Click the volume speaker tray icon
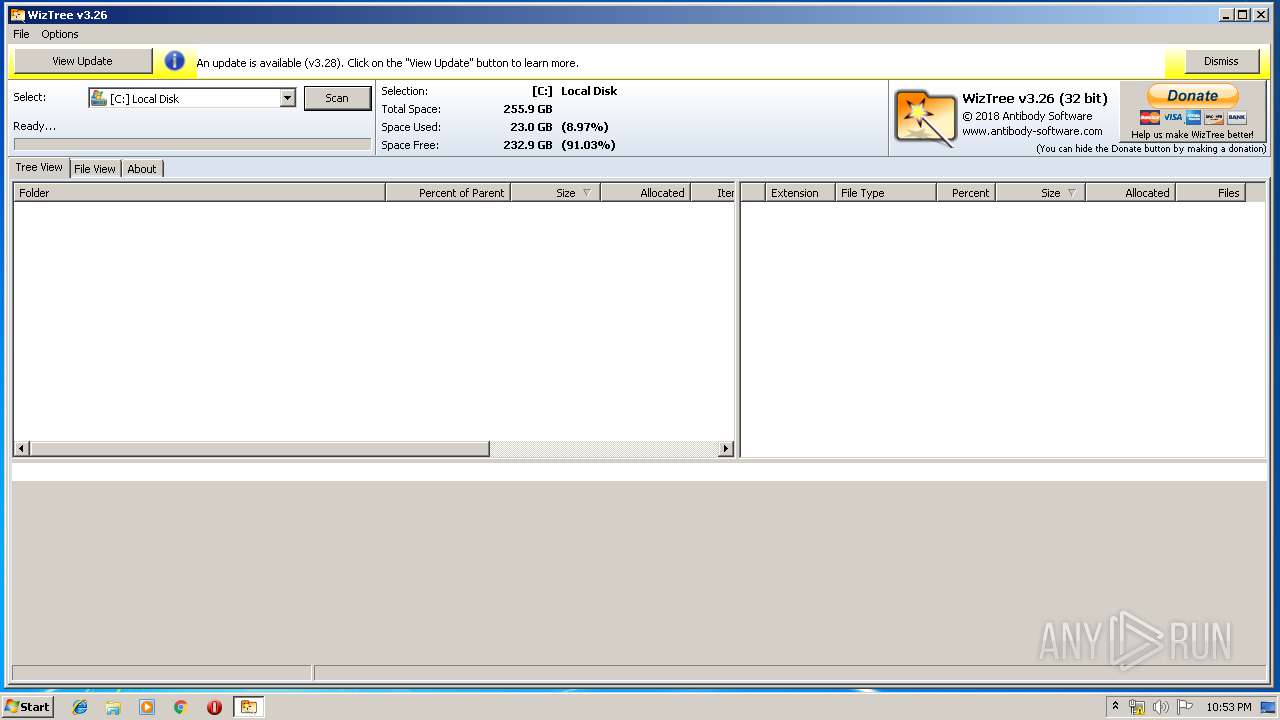 (x=1161, y=707)
